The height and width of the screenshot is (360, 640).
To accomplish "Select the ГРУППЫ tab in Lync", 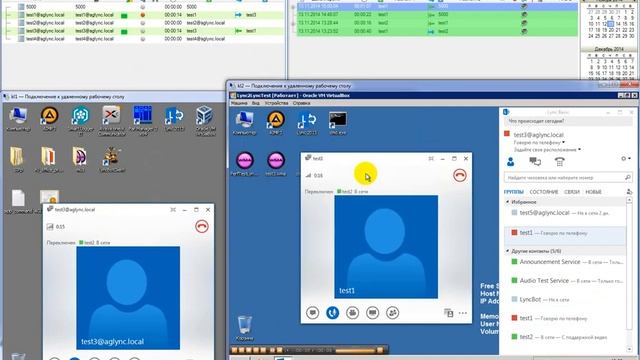I will [513, 192].
